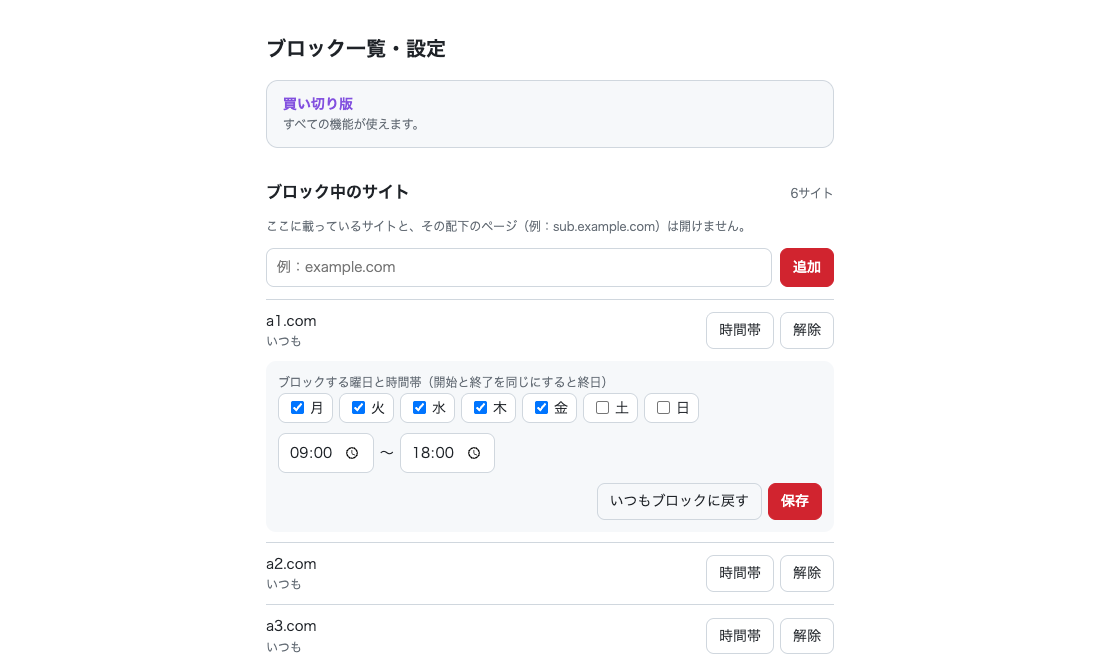Click the いつもブロックに戻す button
The width and height of the screenshot is (1100, 663).
coord(679,501)
